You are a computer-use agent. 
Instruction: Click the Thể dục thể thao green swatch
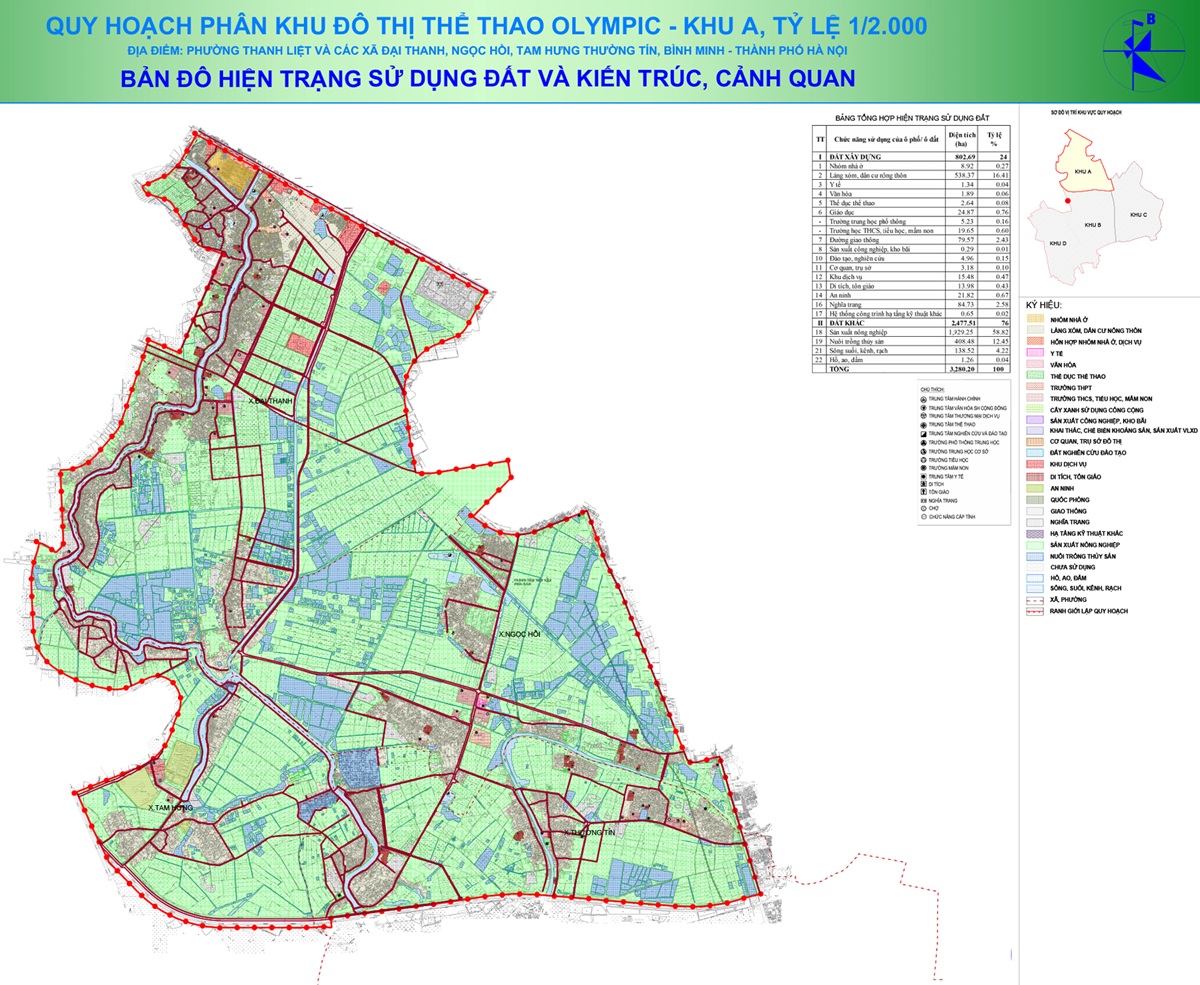pos(1034,378)
